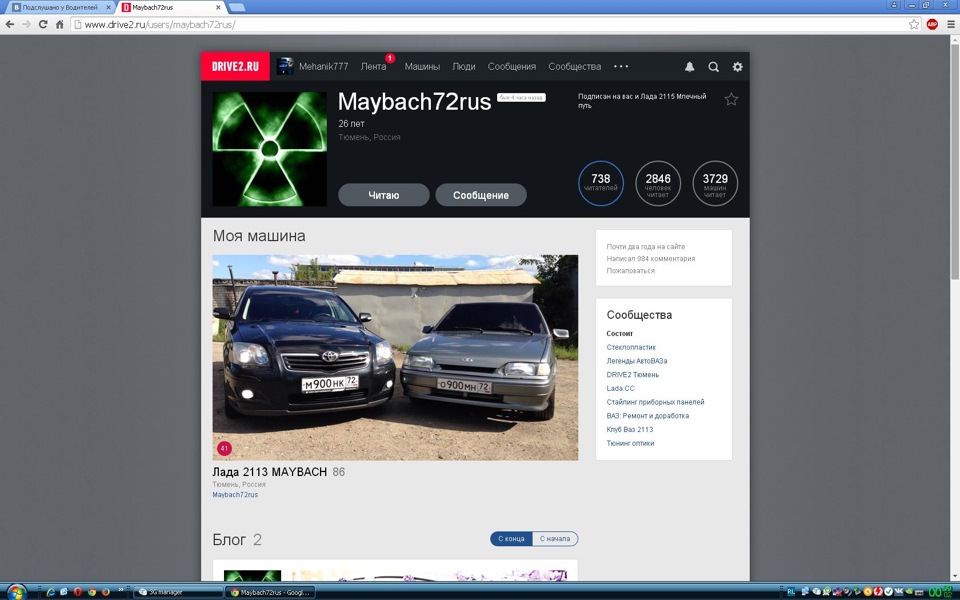The height and width of the screenshot is (600, 960).
Task: Open the Windows Start orb
Action: [16, 593]
